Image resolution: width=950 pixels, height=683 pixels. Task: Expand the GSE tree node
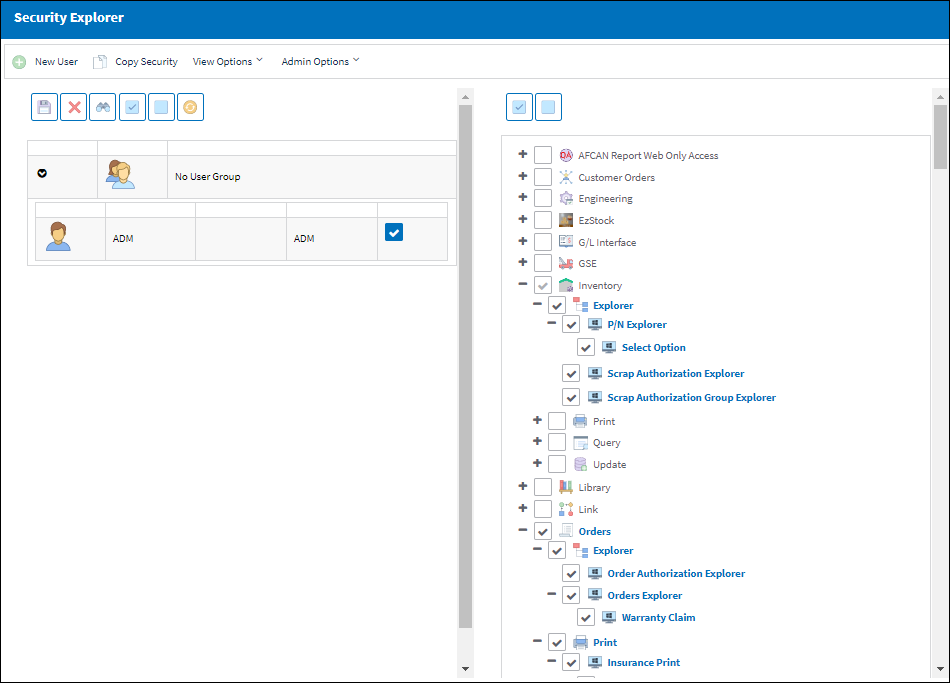(523, 262)
